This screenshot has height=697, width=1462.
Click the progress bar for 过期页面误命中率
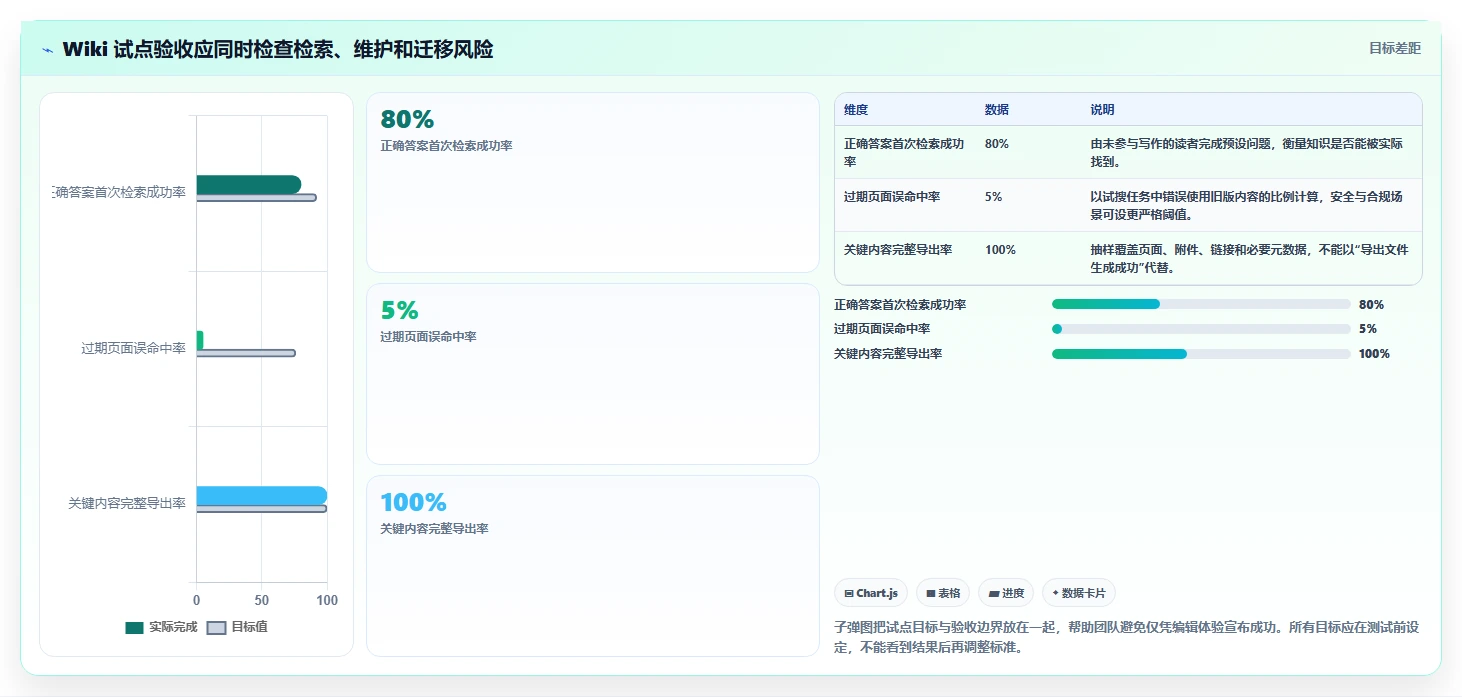(x=1201, y=329)
